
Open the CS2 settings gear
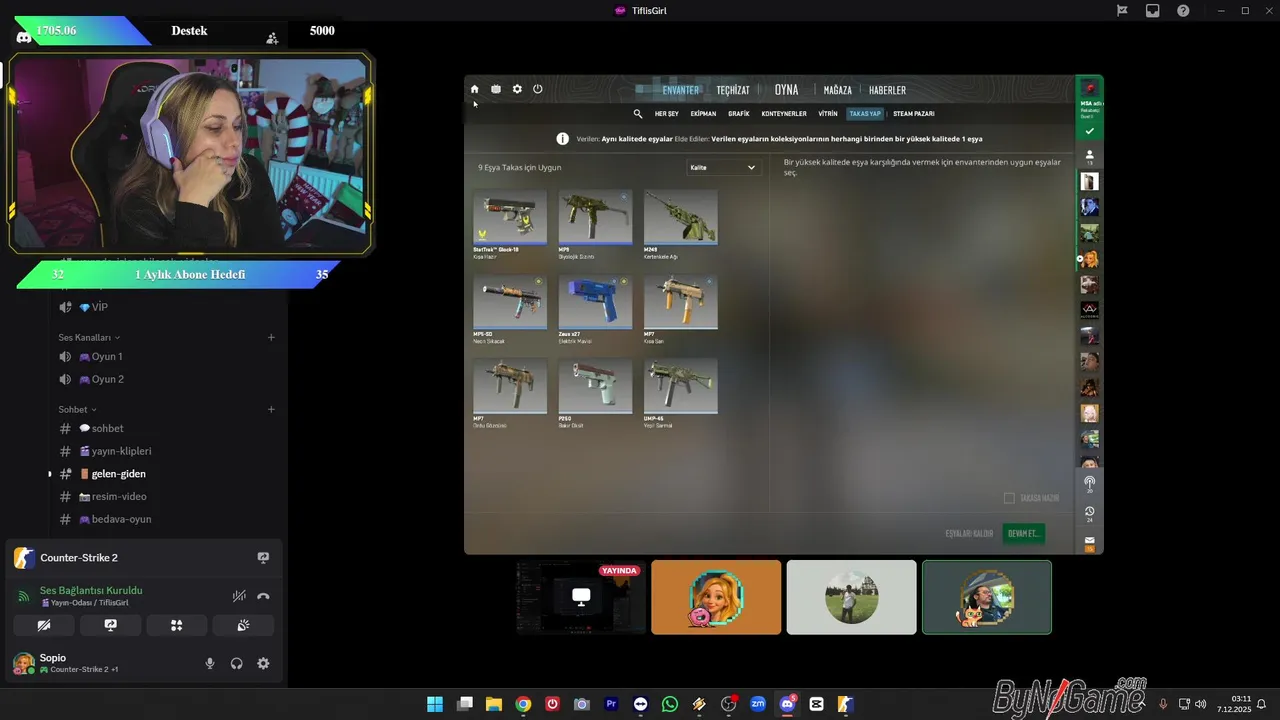point(517,89)
